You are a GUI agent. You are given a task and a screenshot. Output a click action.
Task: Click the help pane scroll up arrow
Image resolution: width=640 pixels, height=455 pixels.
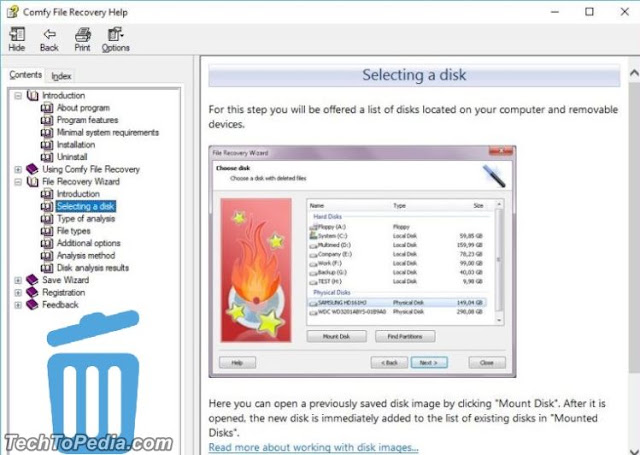[634, 73]
